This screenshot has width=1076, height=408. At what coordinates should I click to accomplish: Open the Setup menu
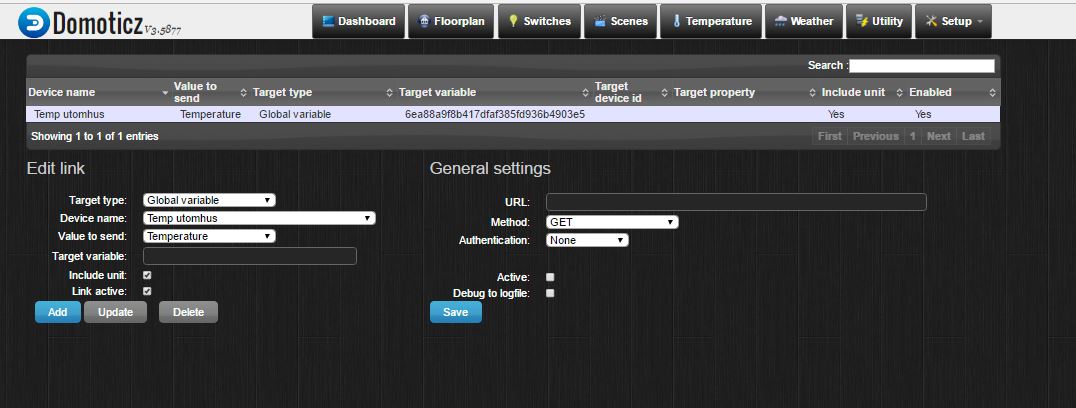pyautogui.click(x=953, y=21)
